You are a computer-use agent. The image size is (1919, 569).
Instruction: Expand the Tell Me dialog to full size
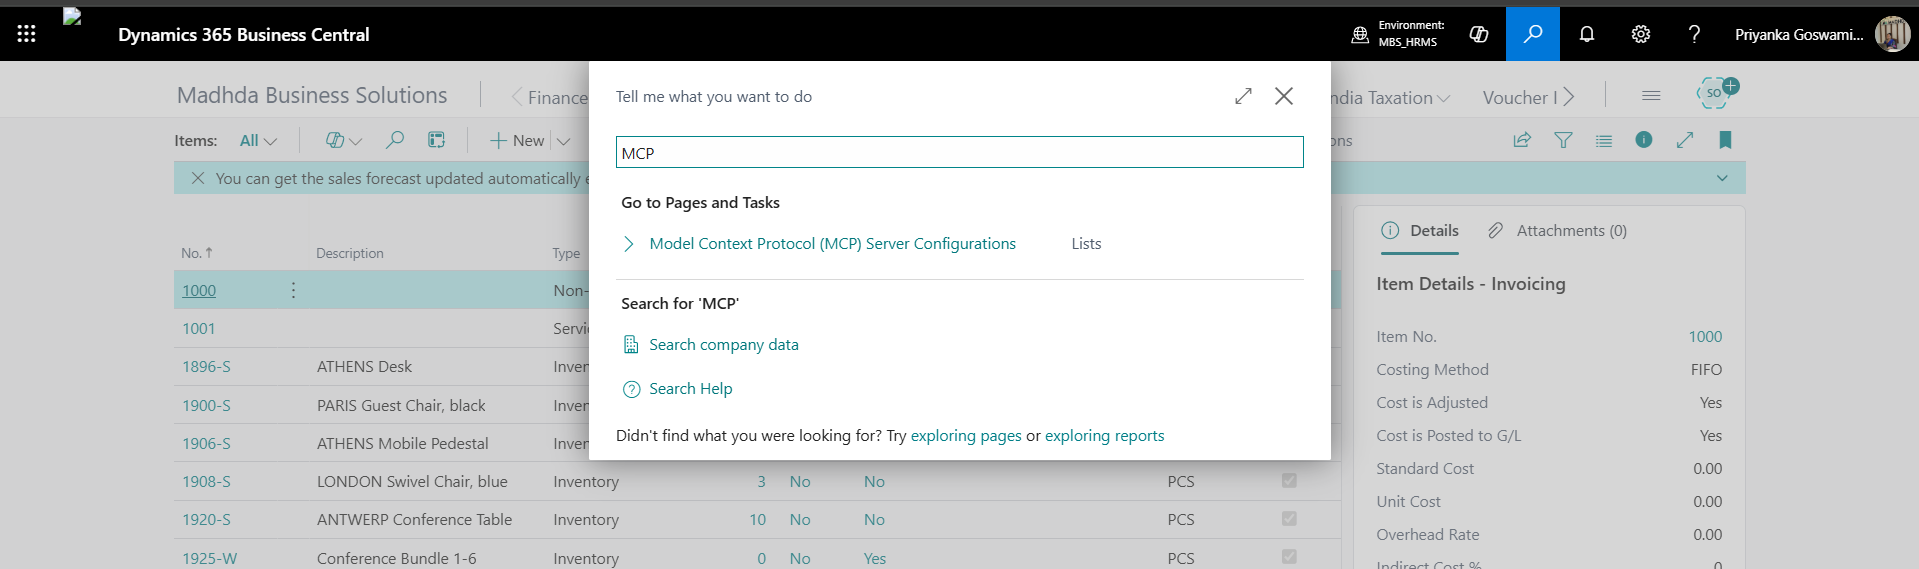pyautogui.click(x=1243, y=96)
